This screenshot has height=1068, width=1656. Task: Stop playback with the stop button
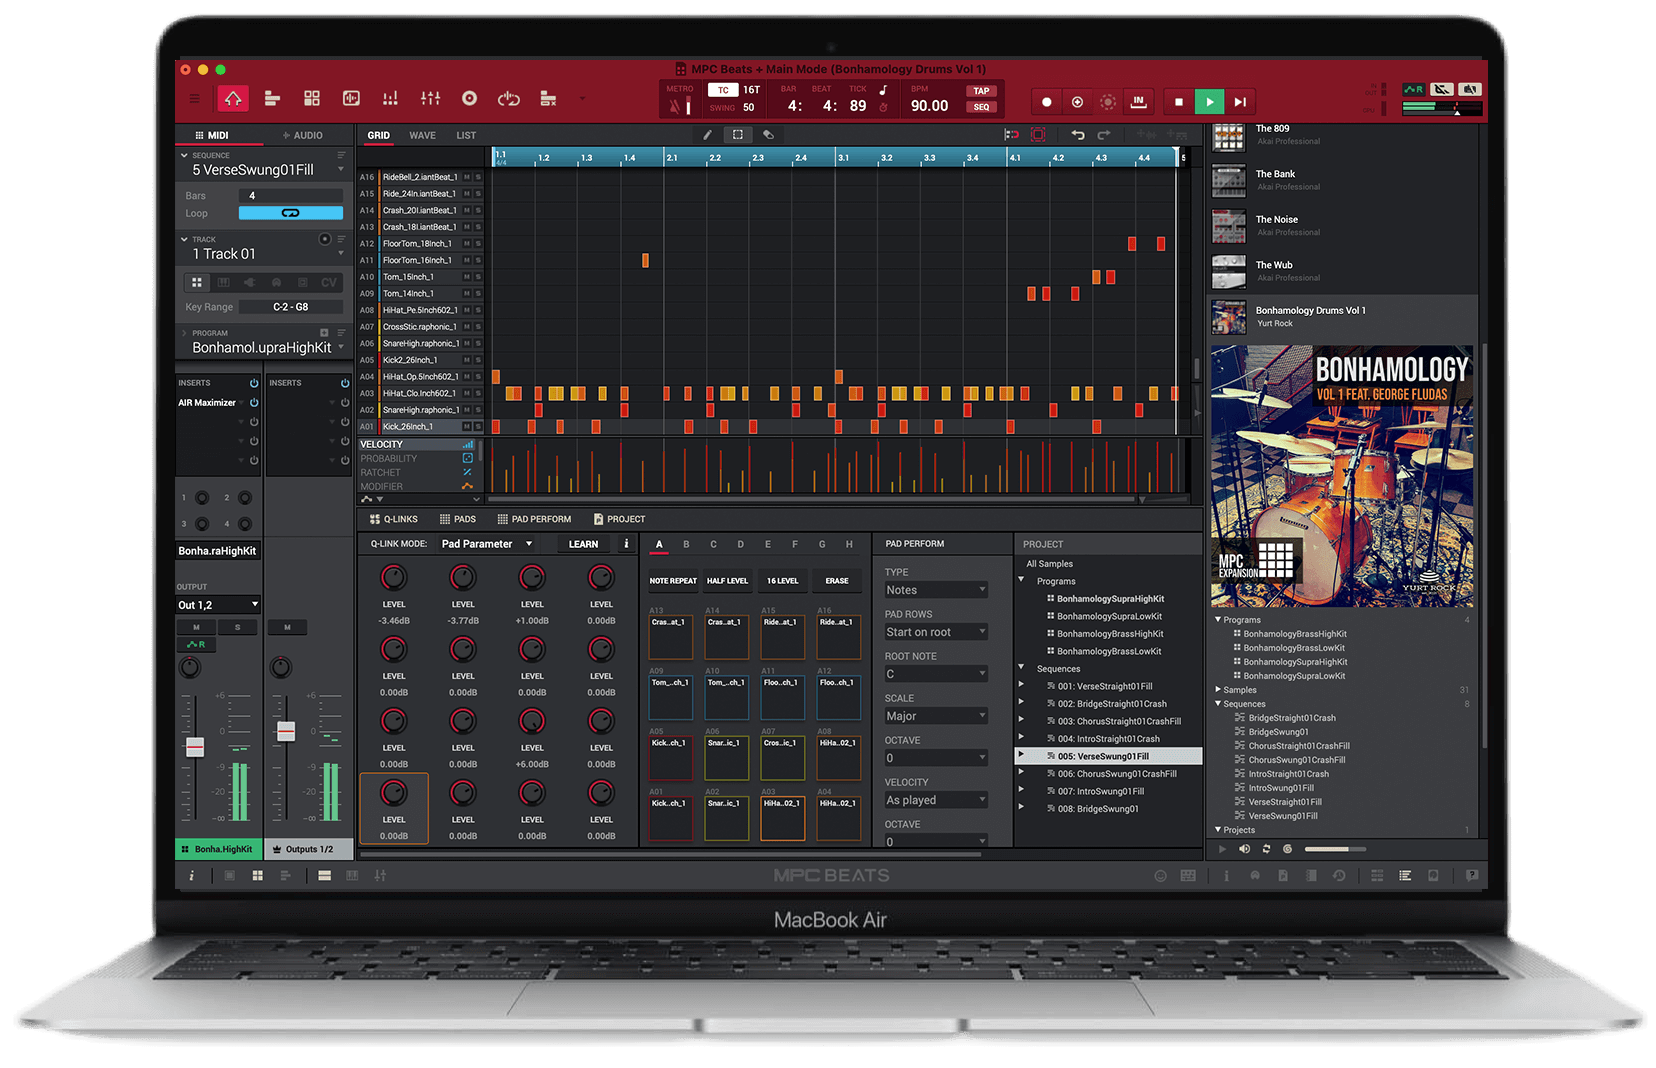coord(1179,102)
